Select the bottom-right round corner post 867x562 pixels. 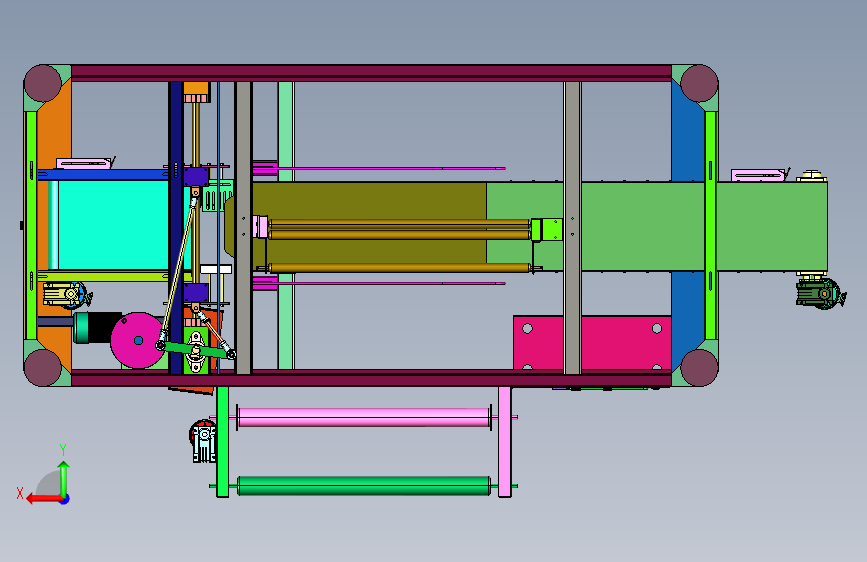[x=699, y=367]
